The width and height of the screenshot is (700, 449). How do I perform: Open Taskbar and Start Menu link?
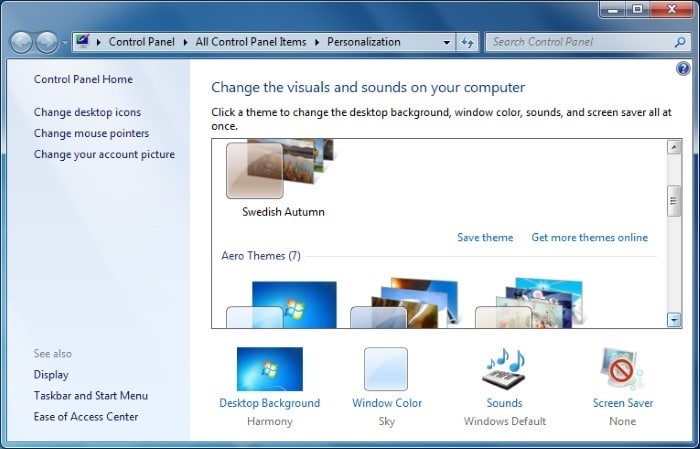[x=91, y=395]
